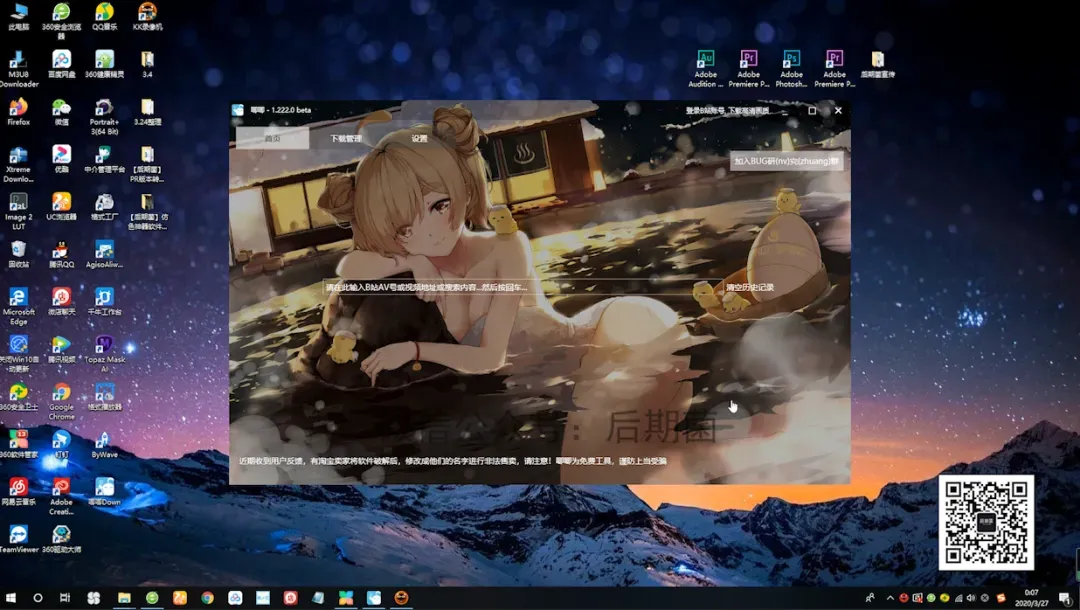This screenshot has height=610, width=1080.
Task: Select the M3U8 Downloader desktop icon
Action: [19, 69]
